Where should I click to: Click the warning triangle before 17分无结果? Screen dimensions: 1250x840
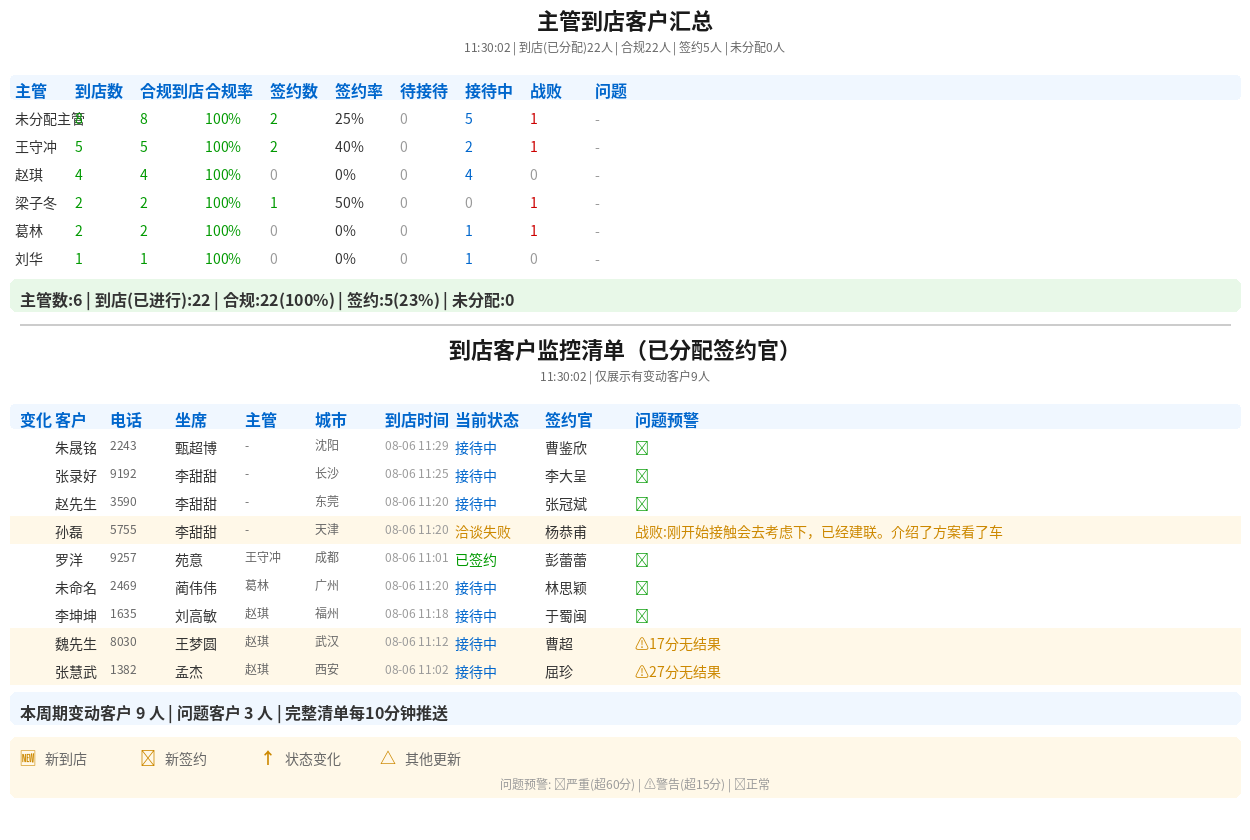click(x=642, y=644)
